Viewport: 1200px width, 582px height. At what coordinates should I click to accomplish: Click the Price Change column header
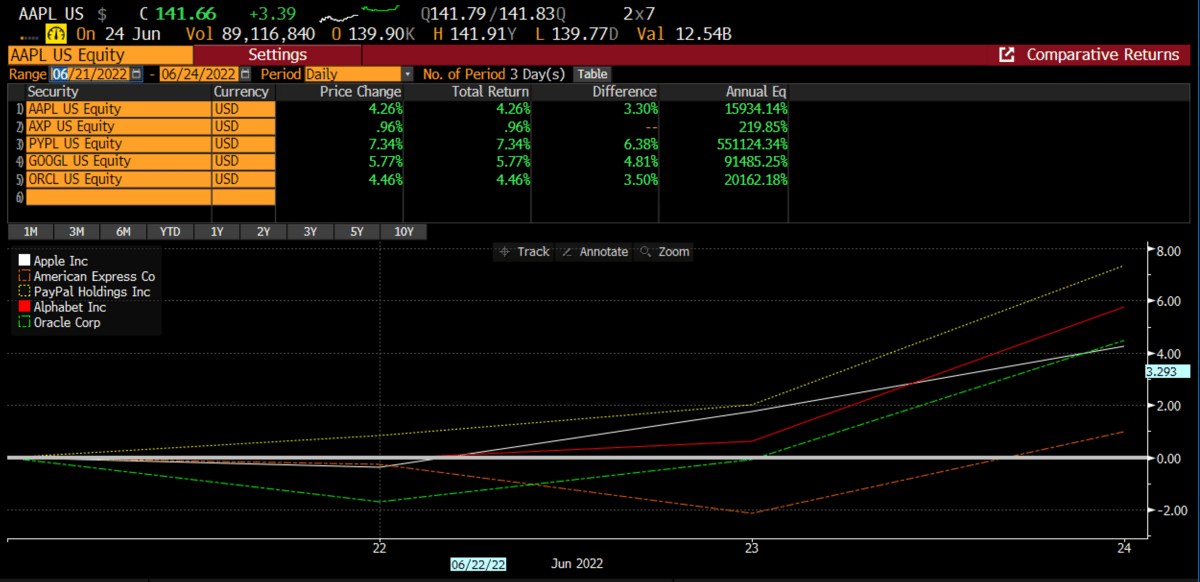tap(360, 92)
